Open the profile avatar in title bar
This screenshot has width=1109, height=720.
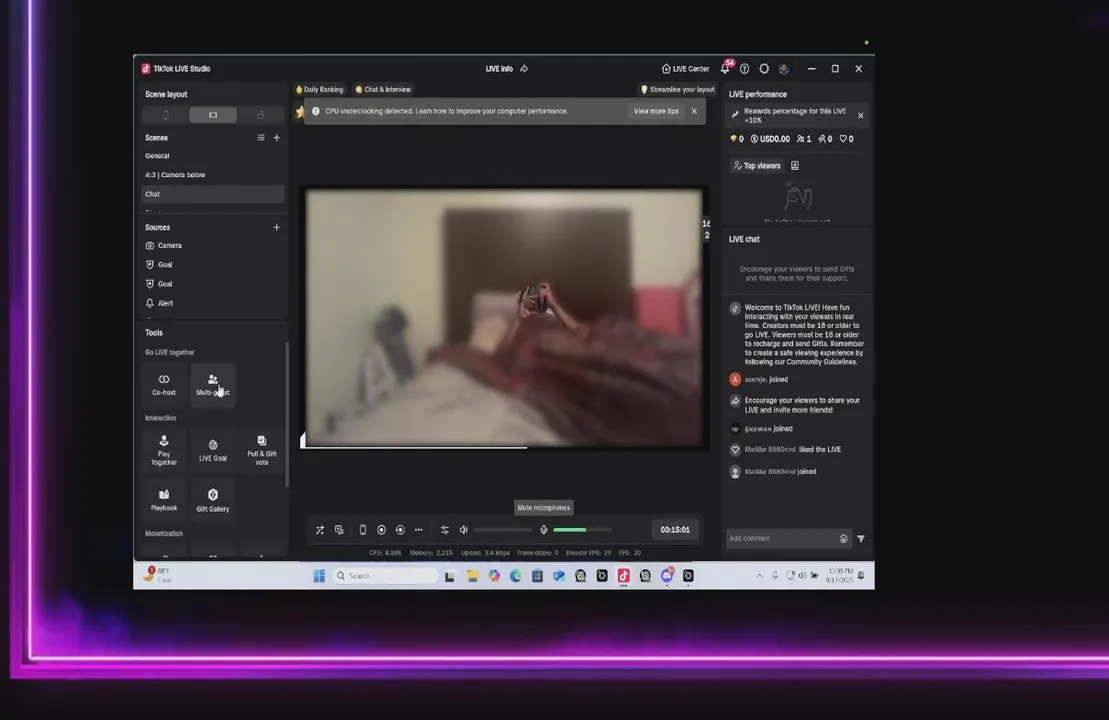click(784, 69)
